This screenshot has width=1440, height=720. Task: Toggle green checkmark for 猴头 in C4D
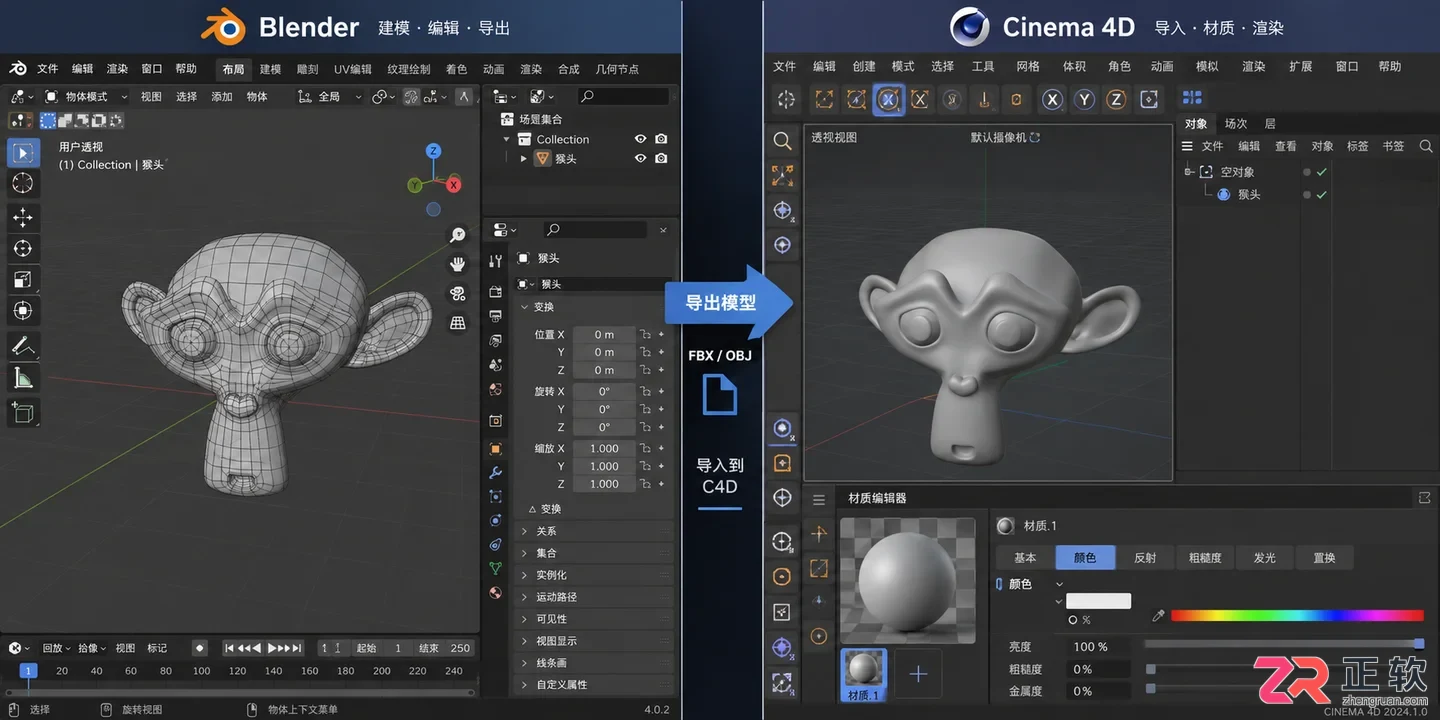point(1321,194)
